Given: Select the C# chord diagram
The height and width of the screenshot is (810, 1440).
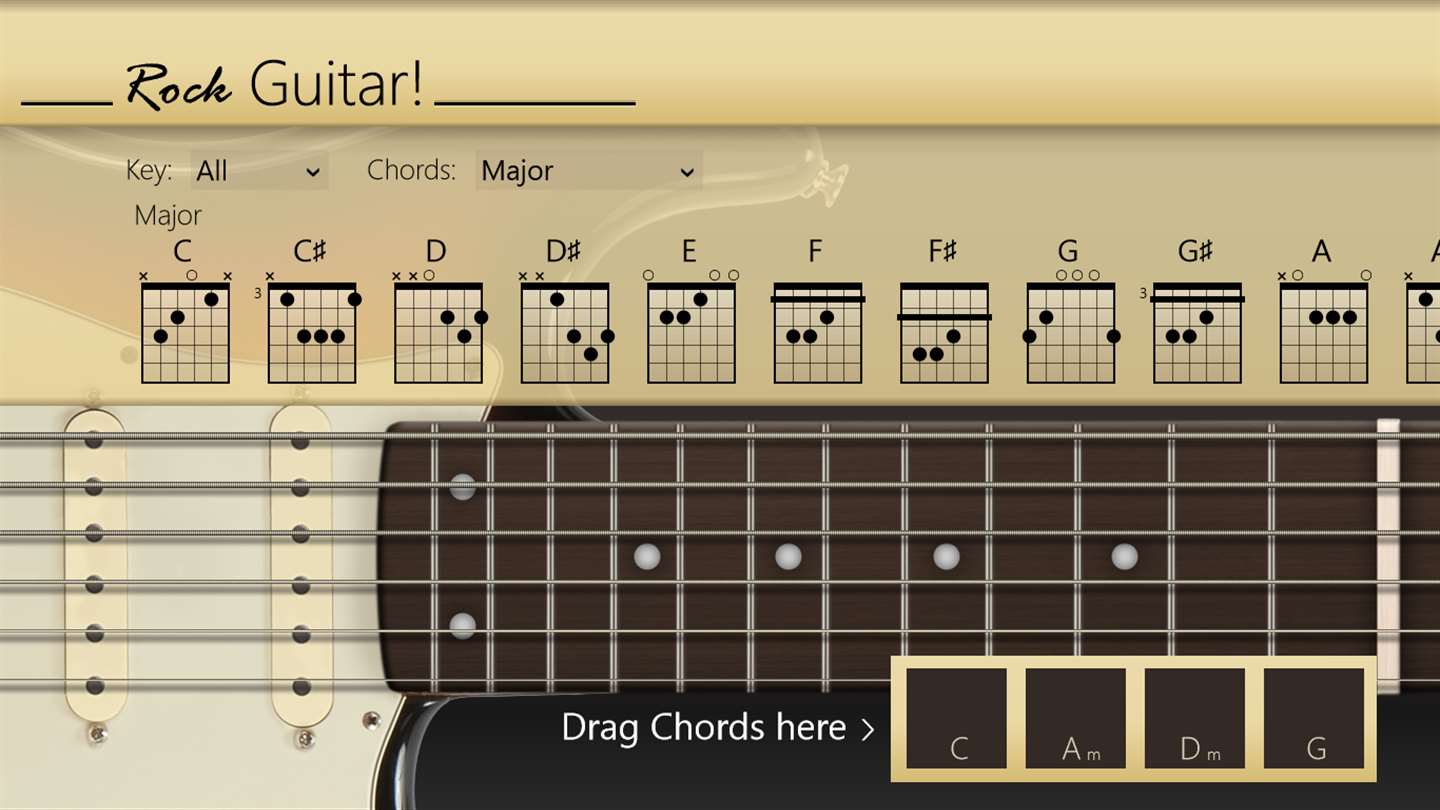Looking at the screenshot, I should click(311, 326).
